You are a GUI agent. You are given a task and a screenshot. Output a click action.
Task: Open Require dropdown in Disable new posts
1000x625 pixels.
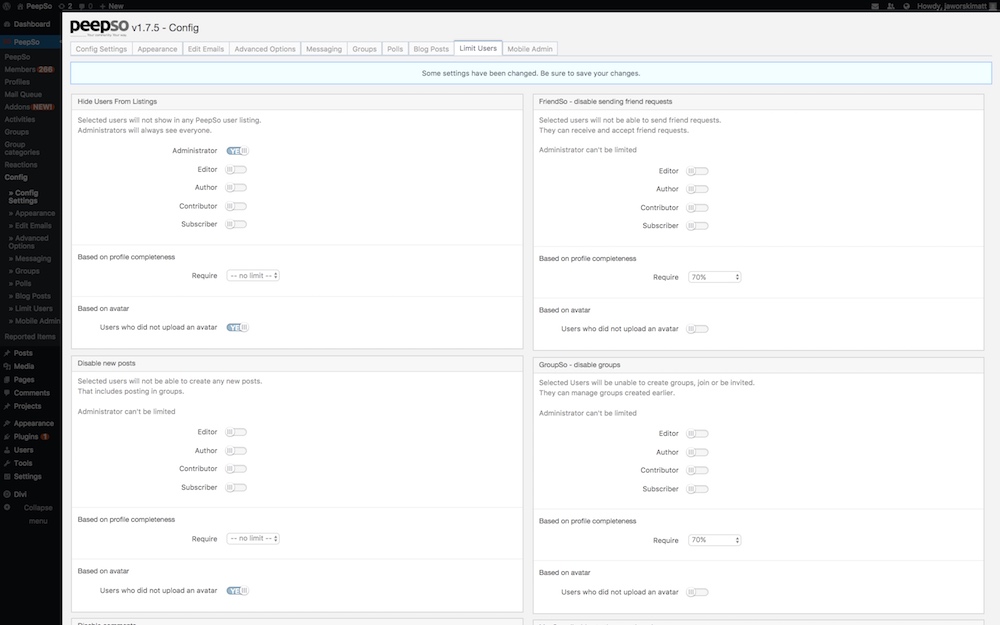(x=253, y=538)
